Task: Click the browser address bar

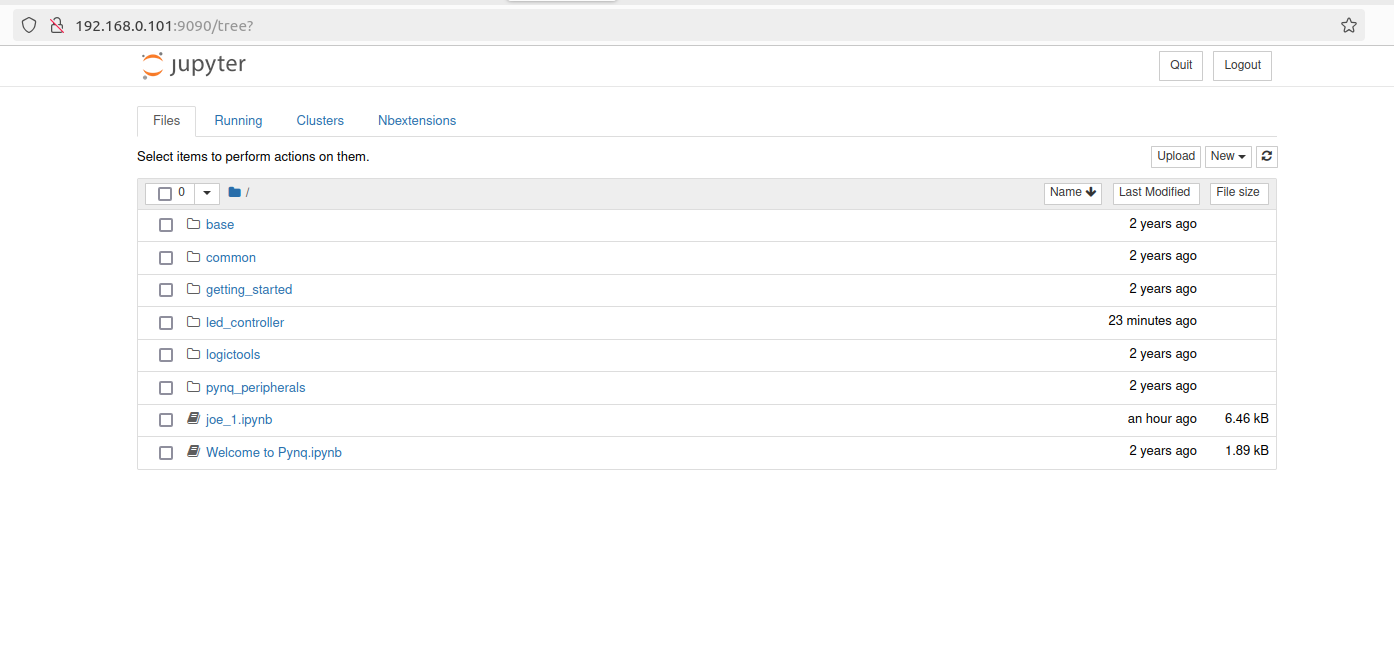Action: coord(700,25)
